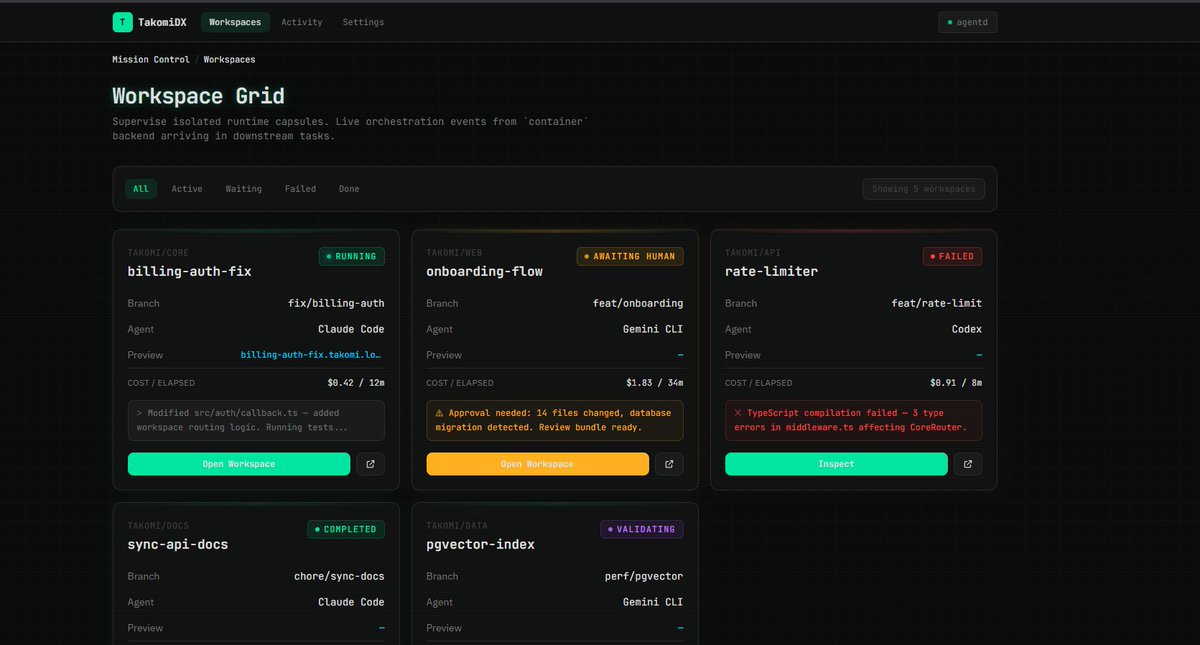The height and width of the screenshot is (645, 1200).
Task: Click the $0.91 / 8m cost value
Action: tap(957, 382)
